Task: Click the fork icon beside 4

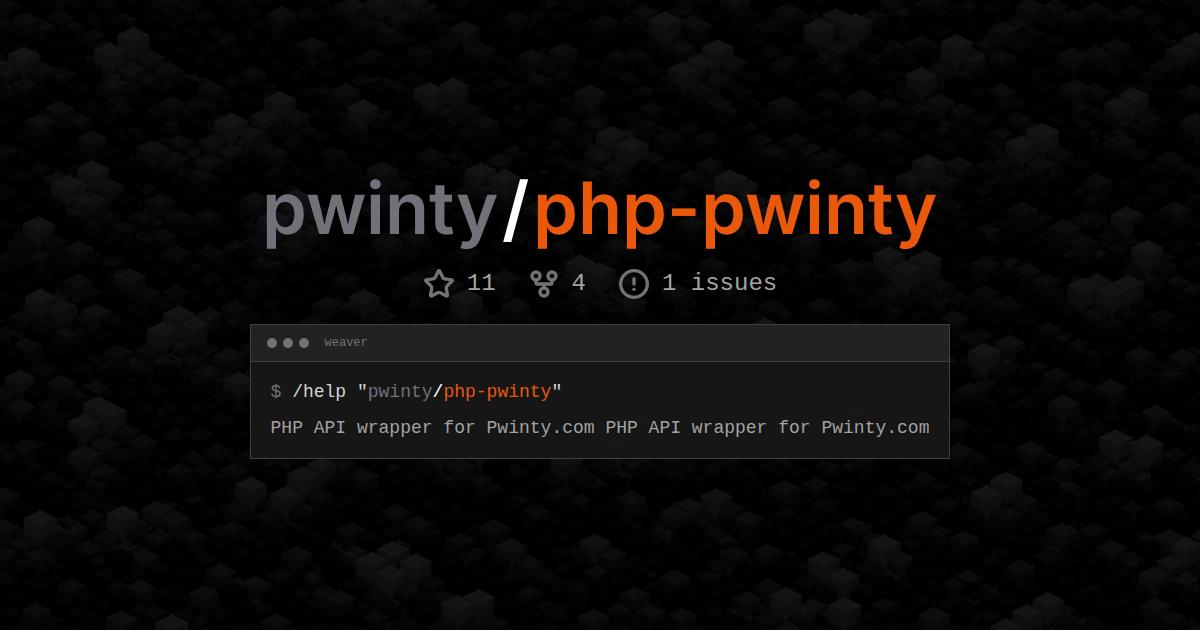Action: point(543,283)
